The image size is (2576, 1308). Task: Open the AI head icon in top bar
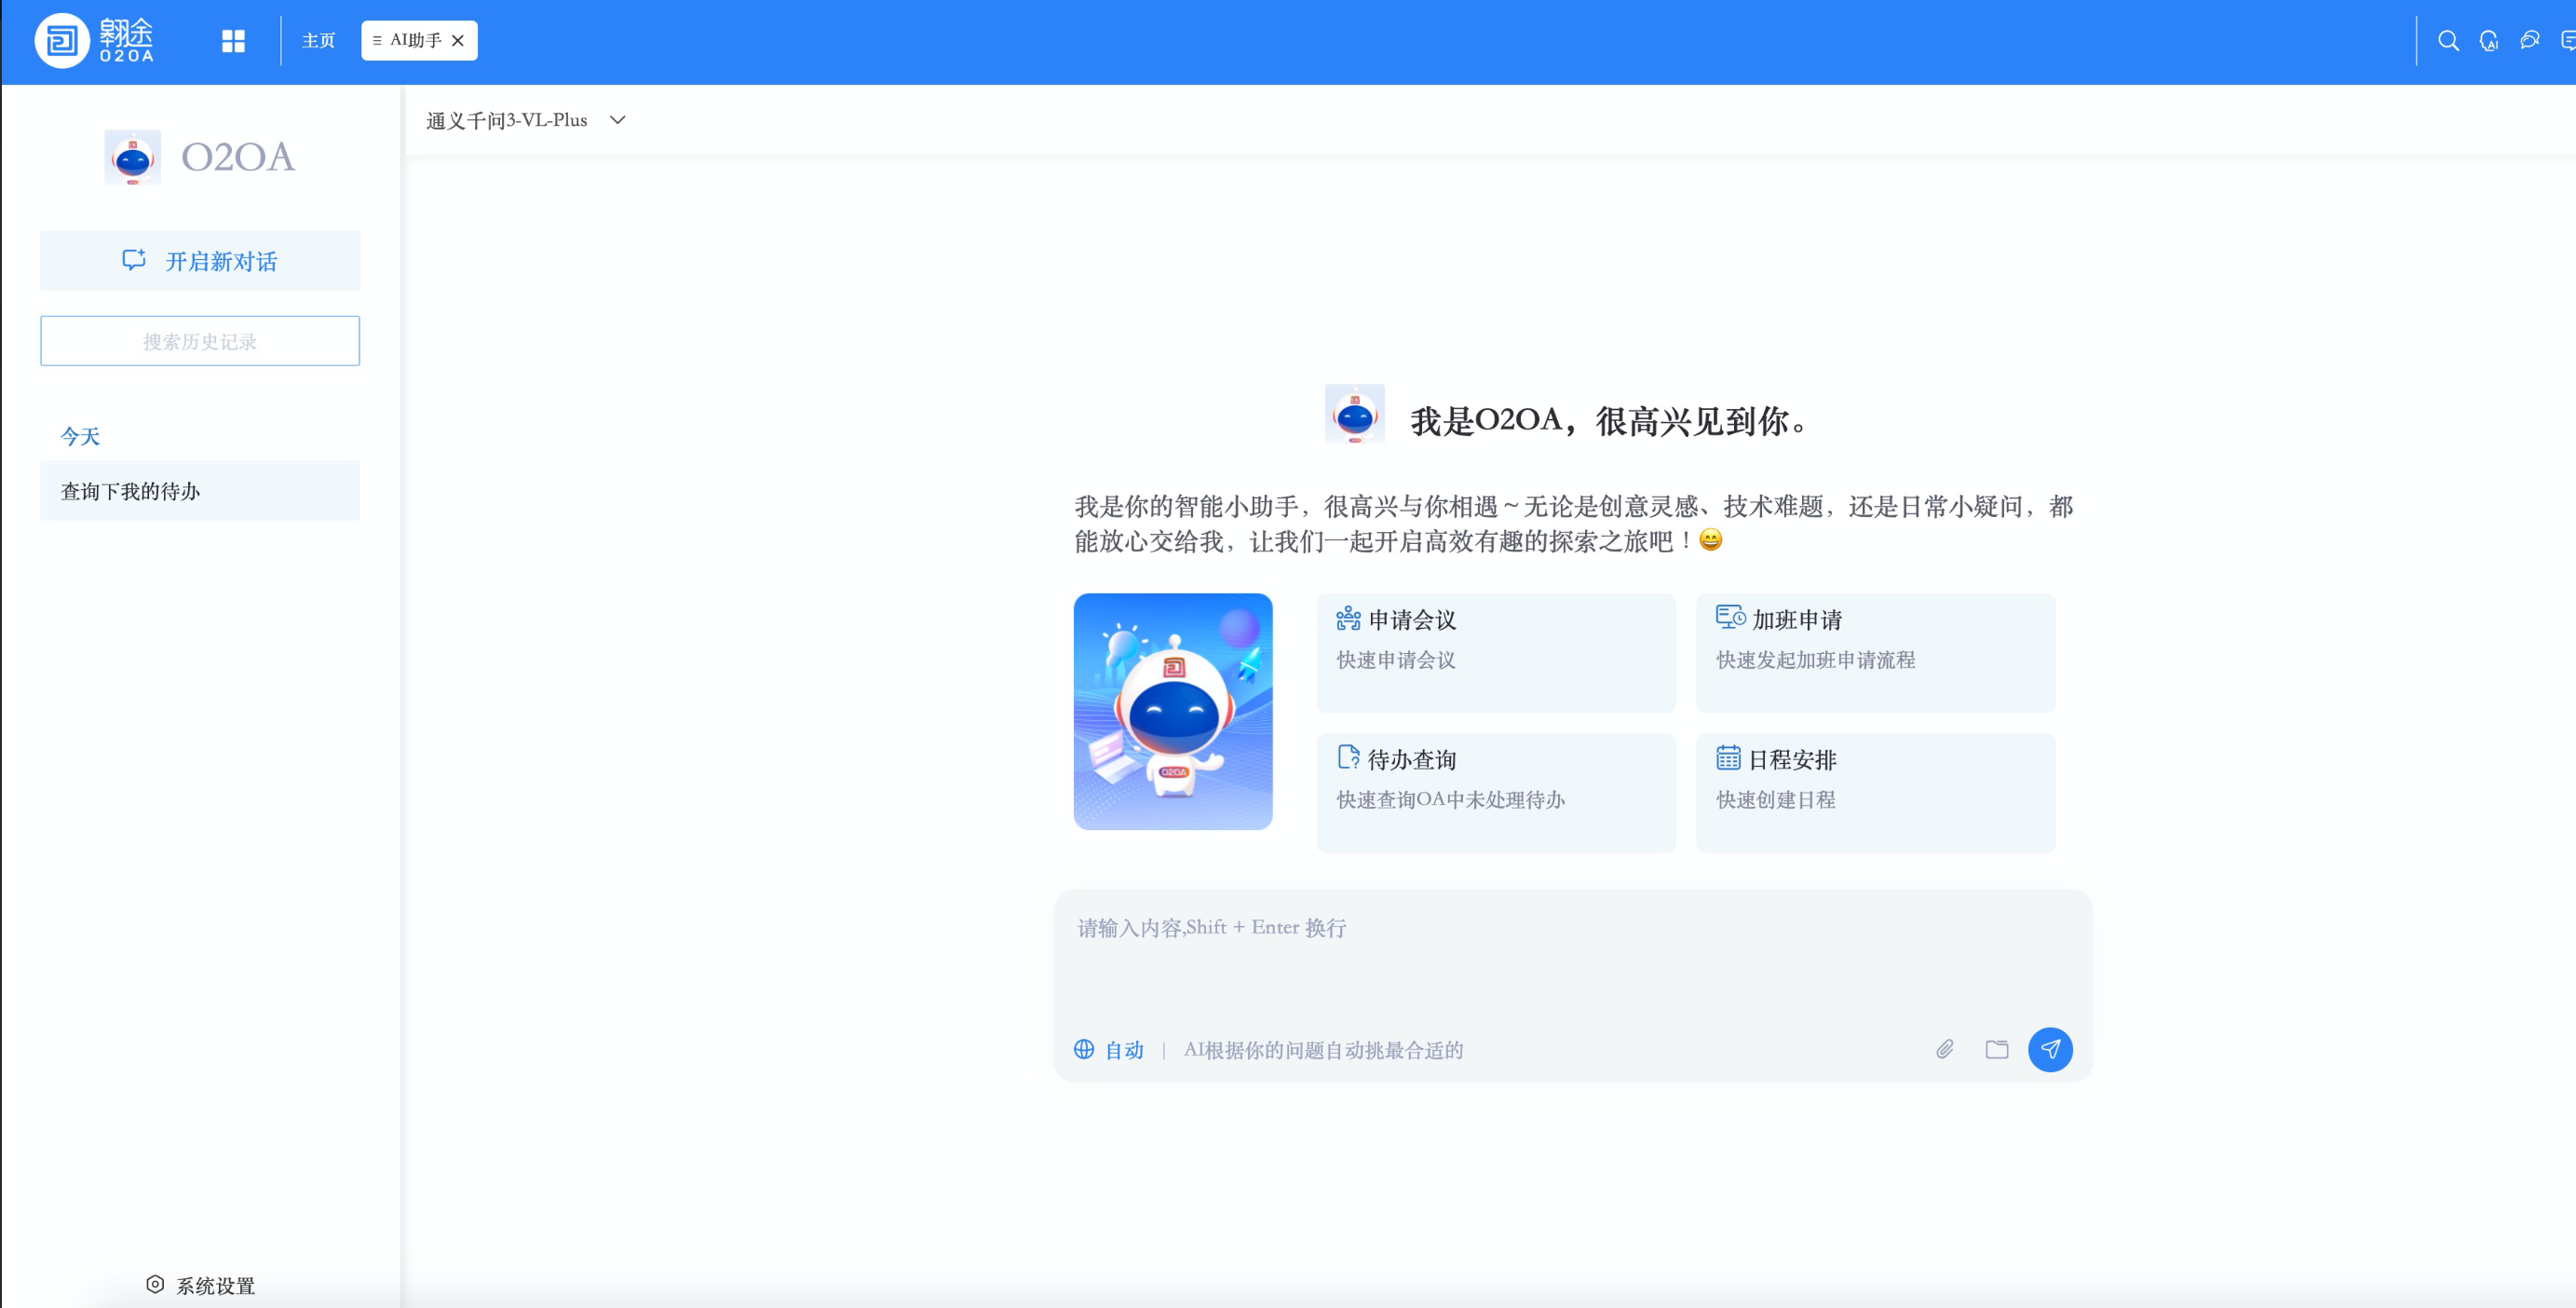[2489, 41]
